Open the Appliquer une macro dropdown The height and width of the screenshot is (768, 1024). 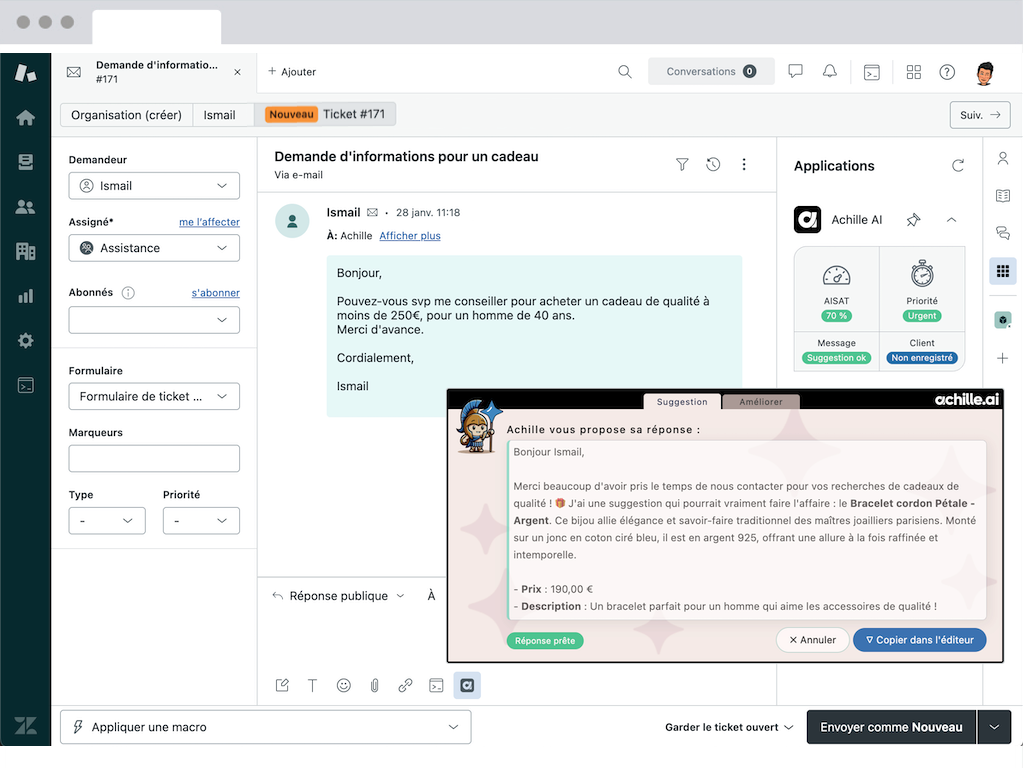click(x=265, y=727)
